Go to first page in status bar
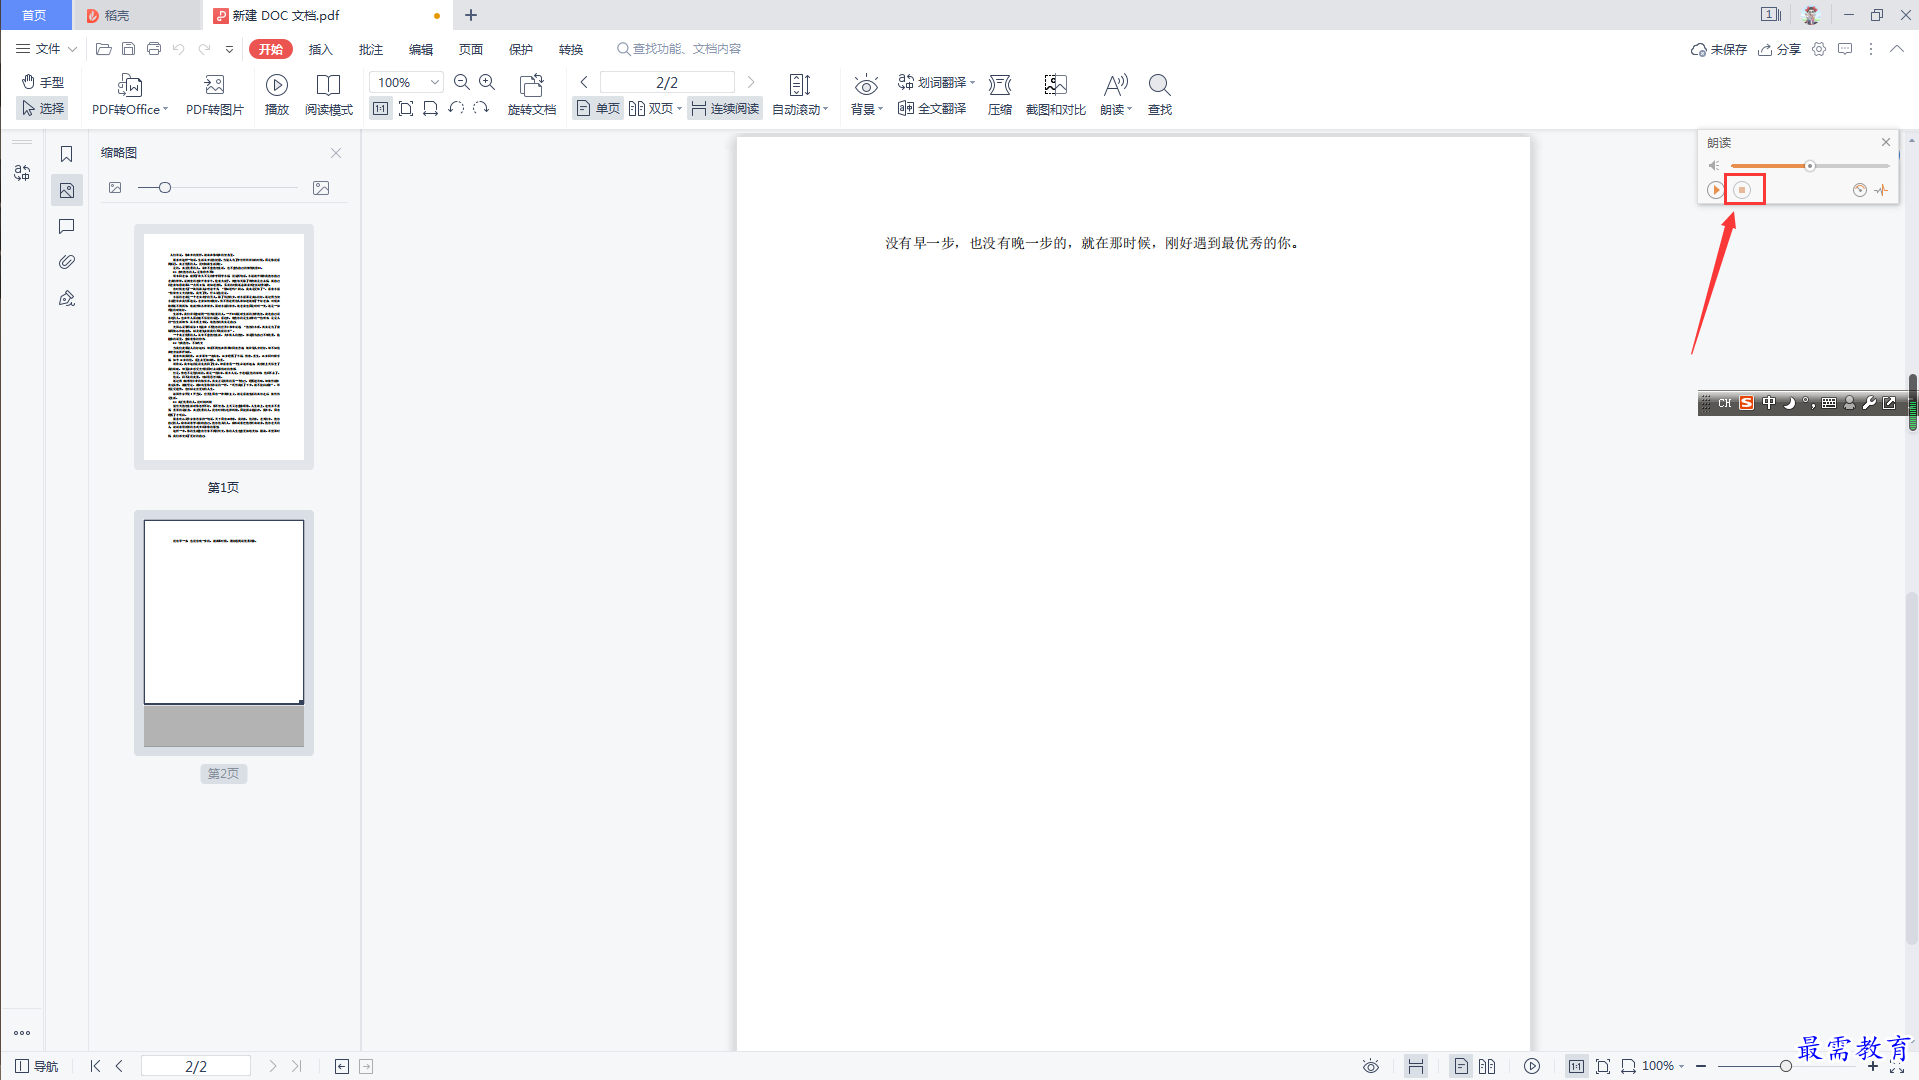1919x1080 pixels. (x=95, y=1066)
